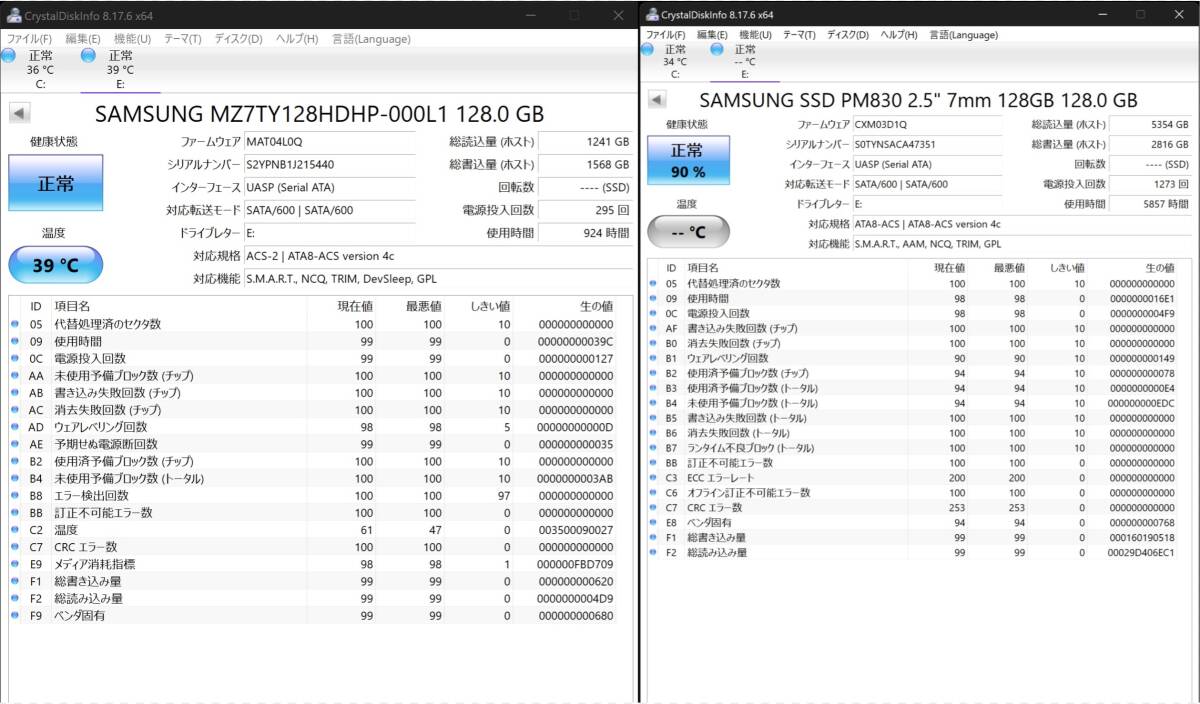Click status dot of ID C7 row, left window
1200x704 pixels.
pos(15,547)
